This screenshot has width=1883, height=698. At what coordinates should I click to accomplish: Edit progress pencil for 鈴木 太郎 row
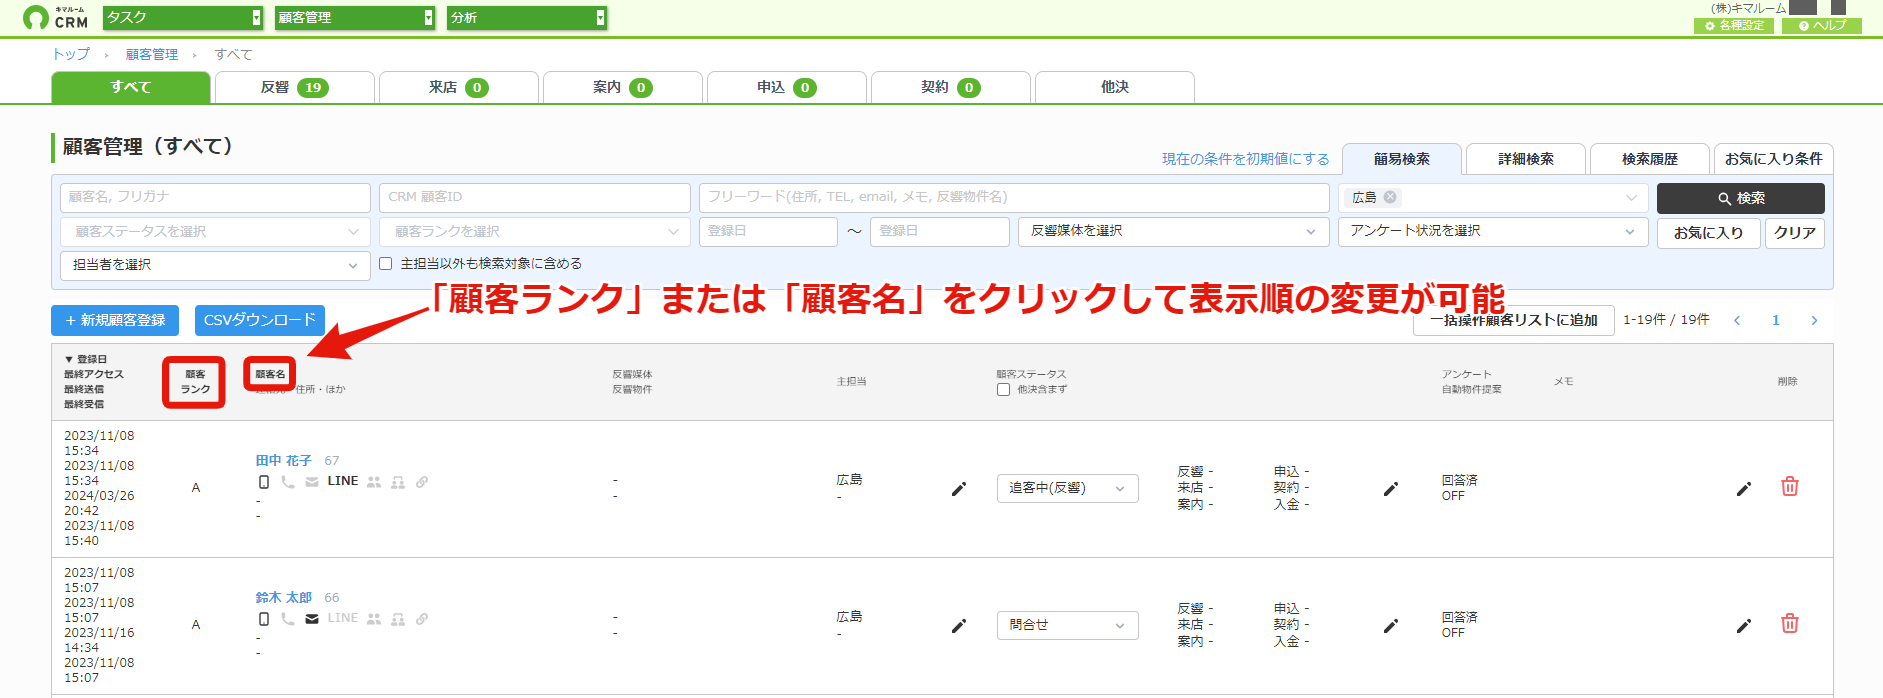point(1391,626)
